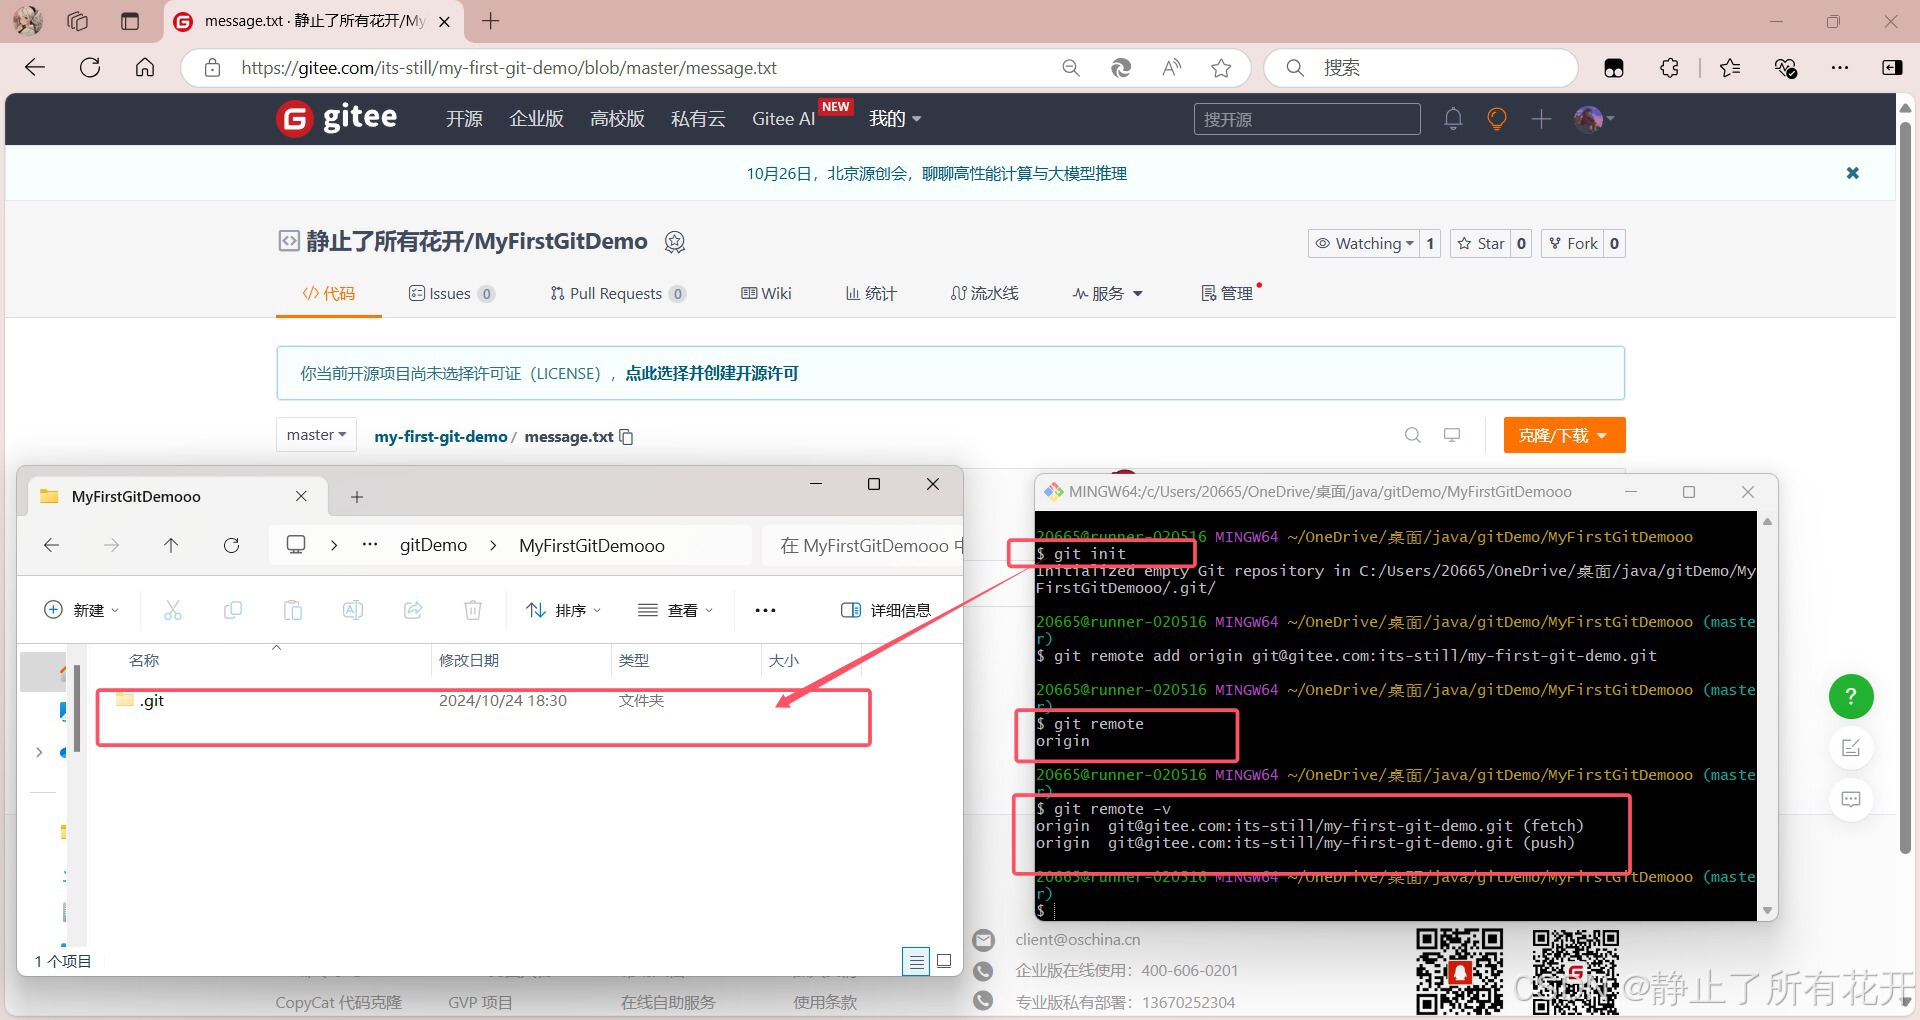
Task: Click Explorer up directory arrow
Action: 171,545
